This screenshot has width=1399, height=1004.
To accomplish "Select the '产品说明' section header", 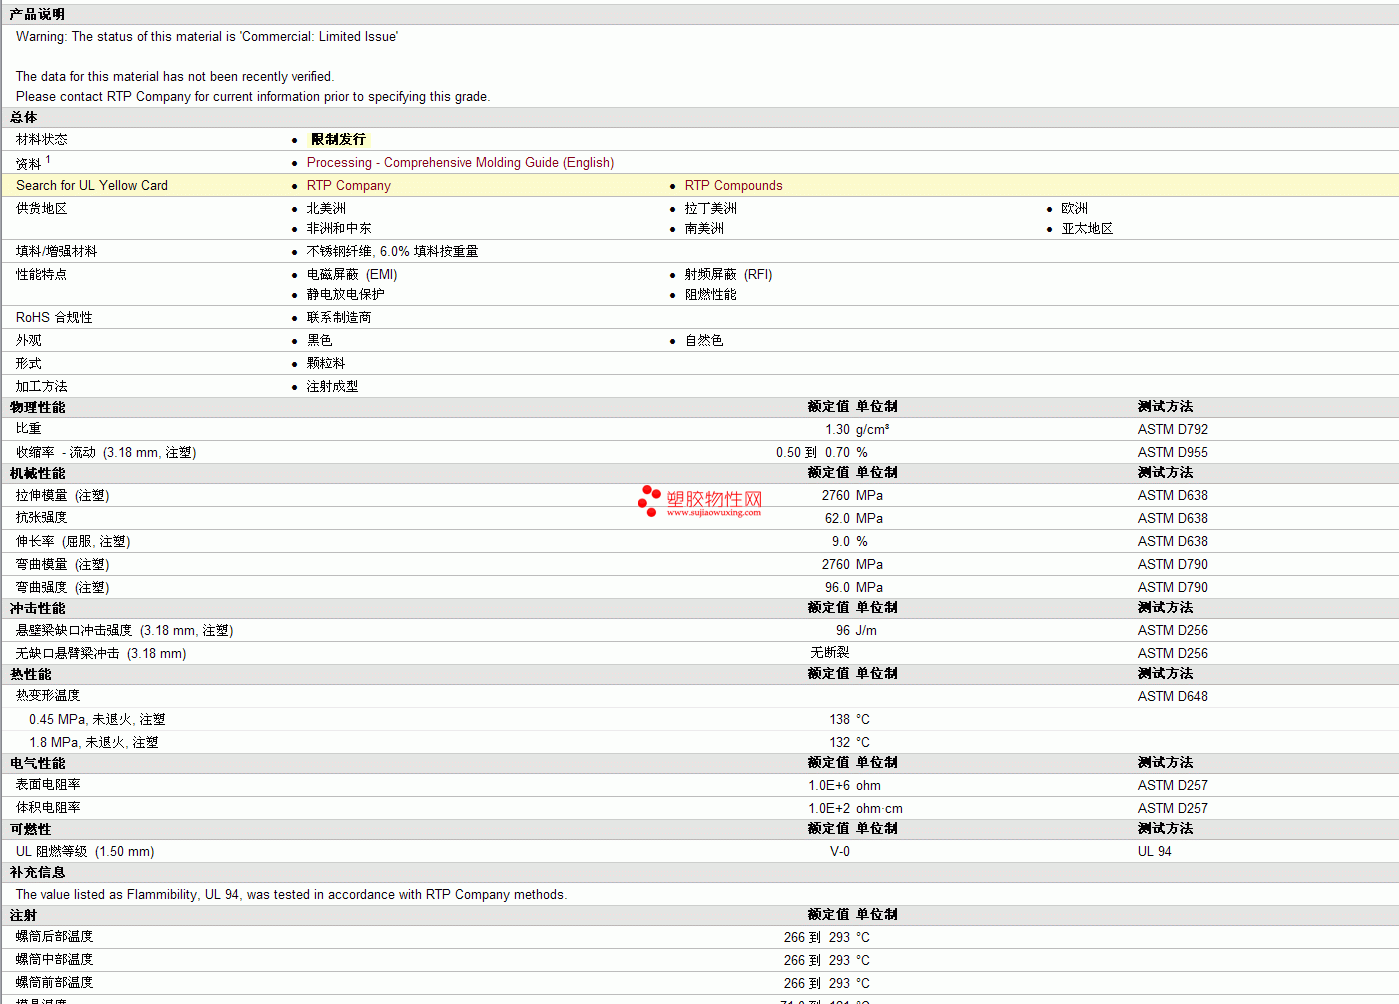I will [37, 15].
